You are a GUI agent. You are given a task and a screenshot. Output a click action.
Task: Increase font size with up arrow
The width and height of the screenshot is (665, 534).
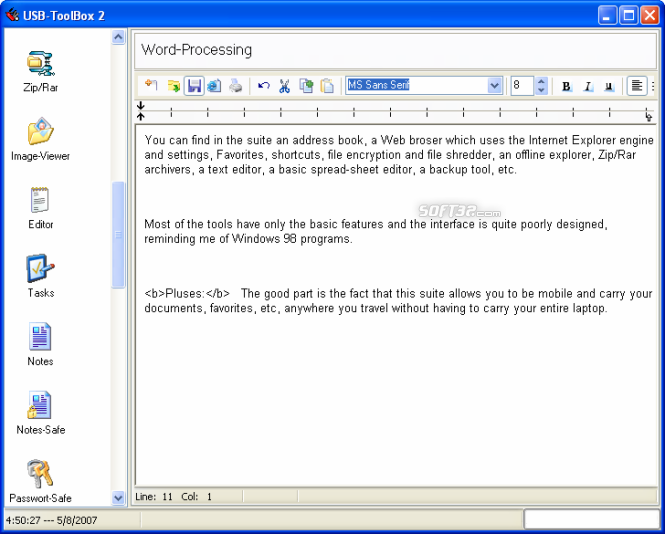[x=541, y=81]
